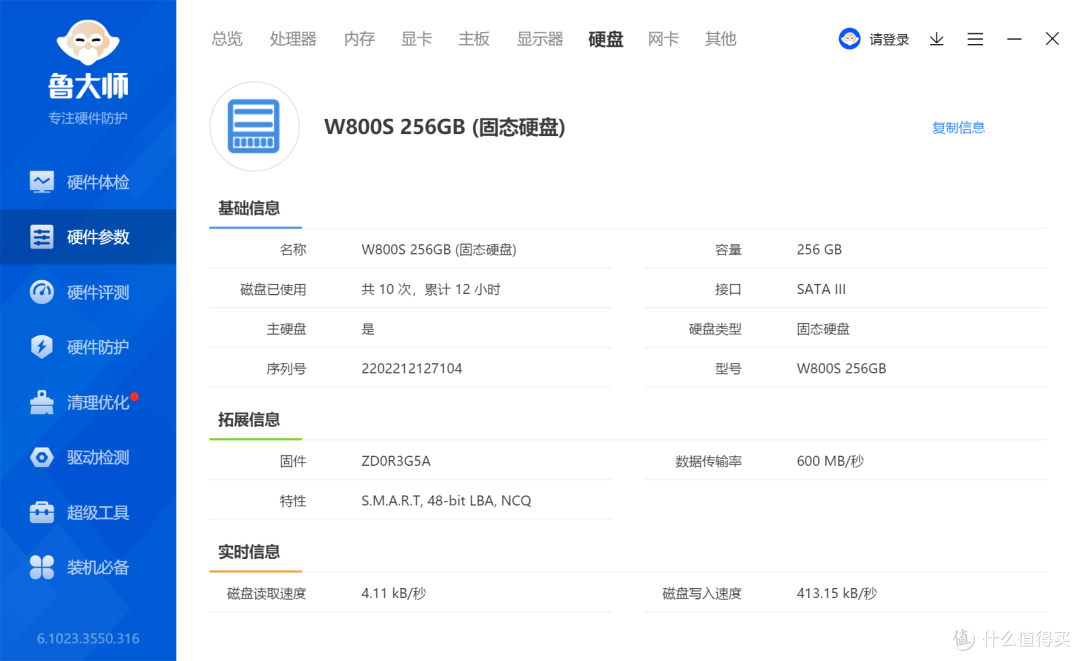Switch to the 处理器 tab
Screen dimensions: 1080x661
(x=293, y=39)
